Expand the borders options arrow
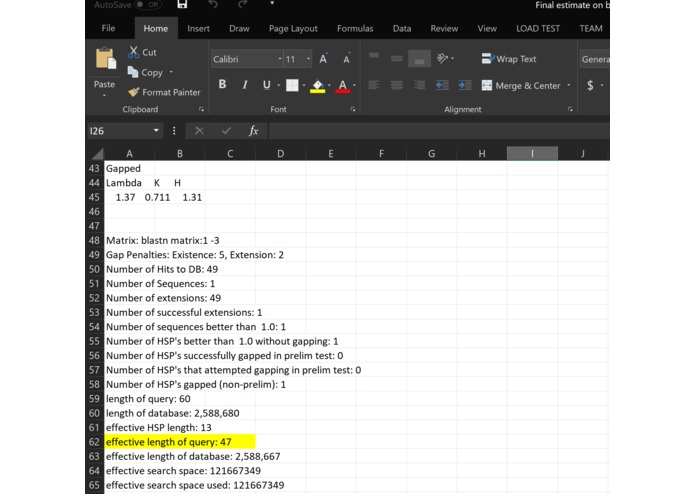Screen dimensions: 695x494 point(304,85)
